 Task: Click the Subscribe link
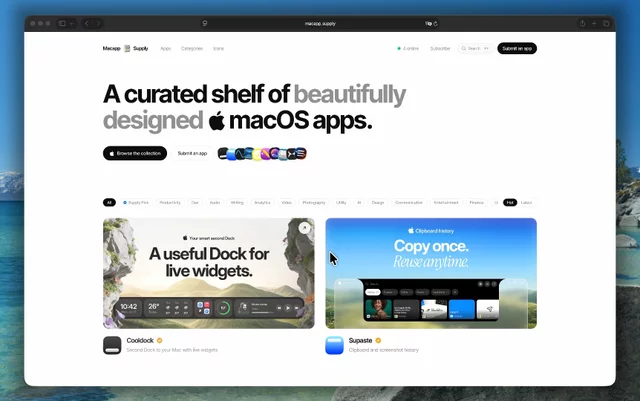(440, 49)
